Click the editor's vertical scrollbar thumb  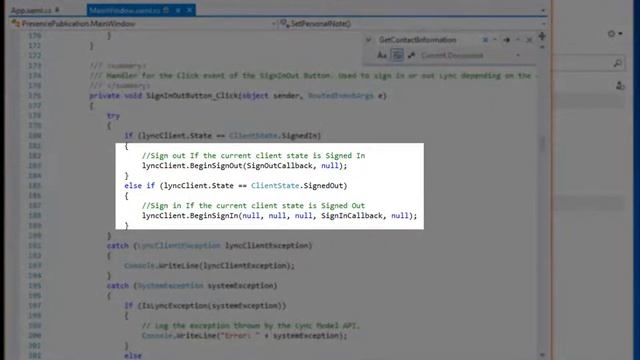(542, 144)
